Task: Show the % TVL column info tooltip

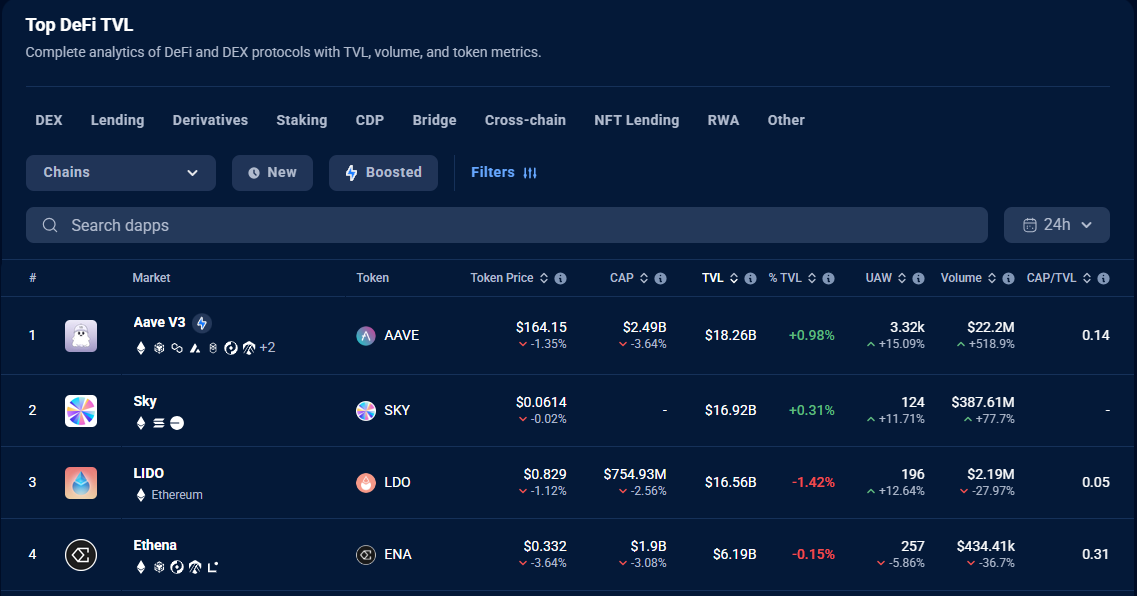Action: (828, 278)
